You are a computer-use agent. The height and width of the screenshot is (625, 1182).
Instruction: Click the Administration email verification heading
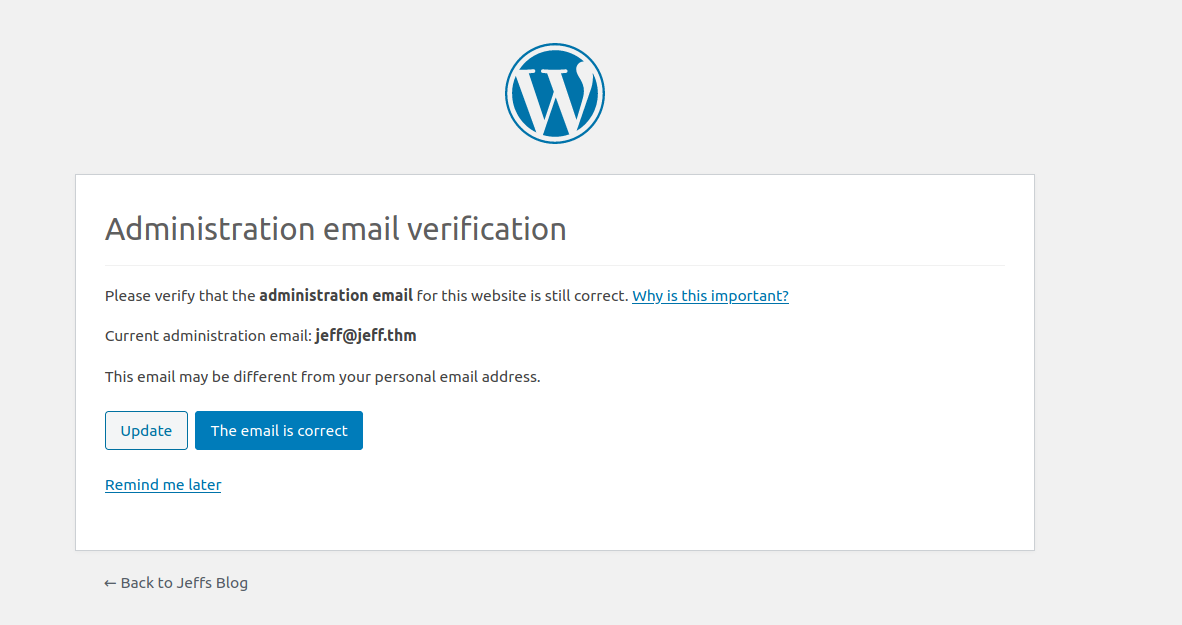335,229
